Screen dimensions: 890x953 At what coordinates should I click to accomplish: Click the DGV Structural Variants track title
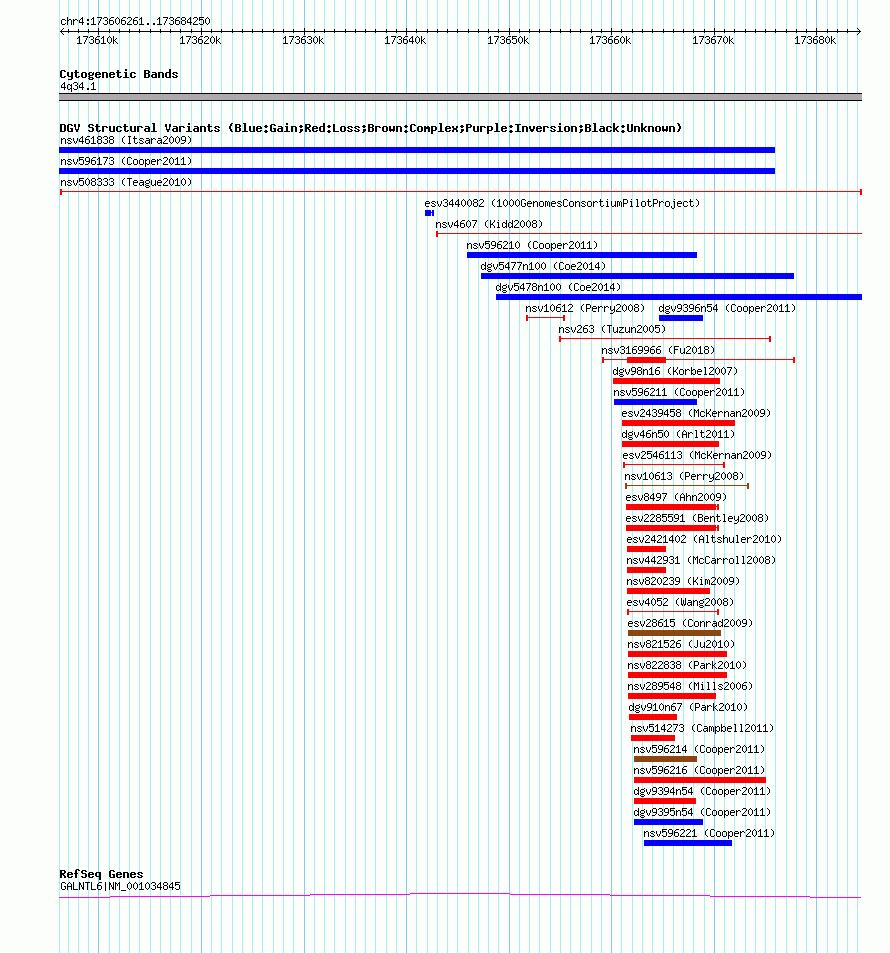[x=371, y=128]
